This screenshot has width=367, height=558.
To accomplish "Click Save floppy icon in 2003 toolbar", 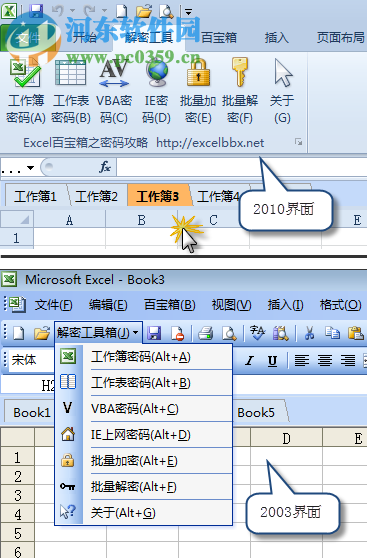I will pos(154,333).
